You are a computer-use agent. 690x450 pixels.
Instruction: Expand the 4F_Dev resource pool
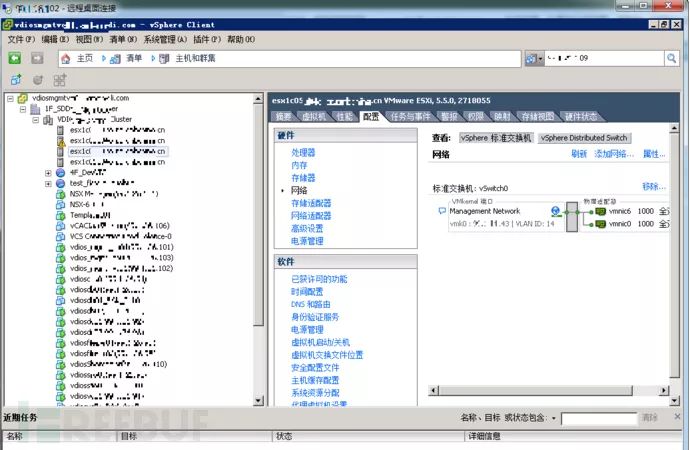[48, 173]
